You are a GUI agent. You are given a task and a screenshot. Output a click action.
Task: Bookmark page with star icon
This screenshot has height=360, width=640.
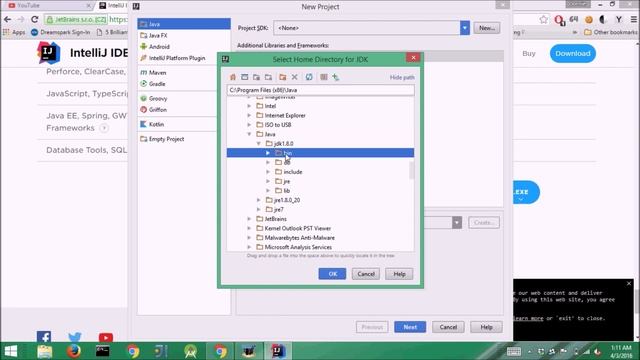coord(543,19)
